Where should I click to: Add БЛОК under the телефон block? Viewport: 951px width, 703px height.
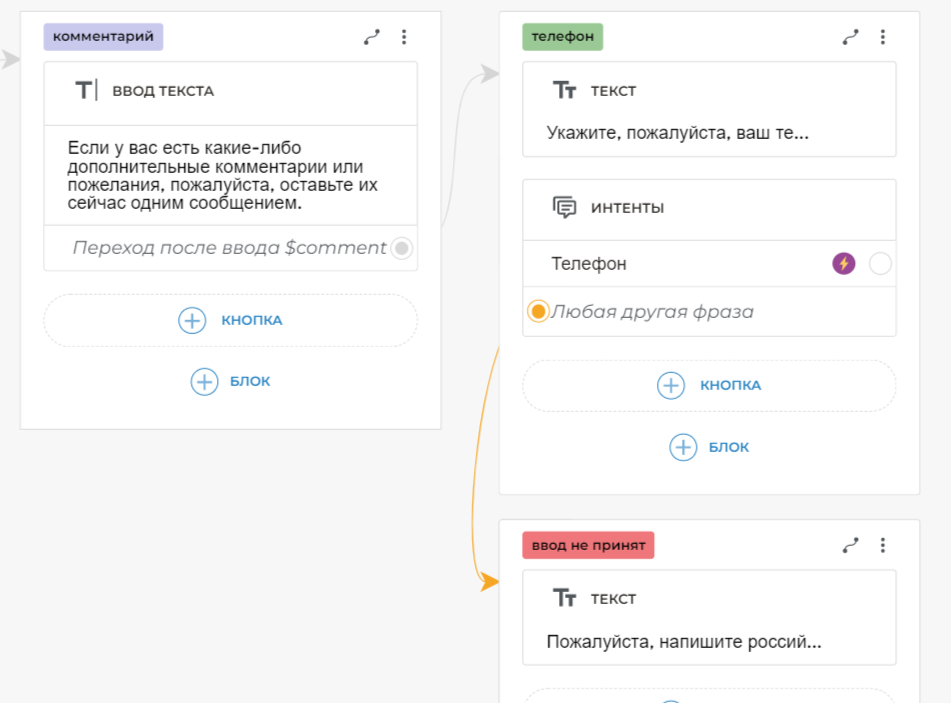click(x=709, y=447)
